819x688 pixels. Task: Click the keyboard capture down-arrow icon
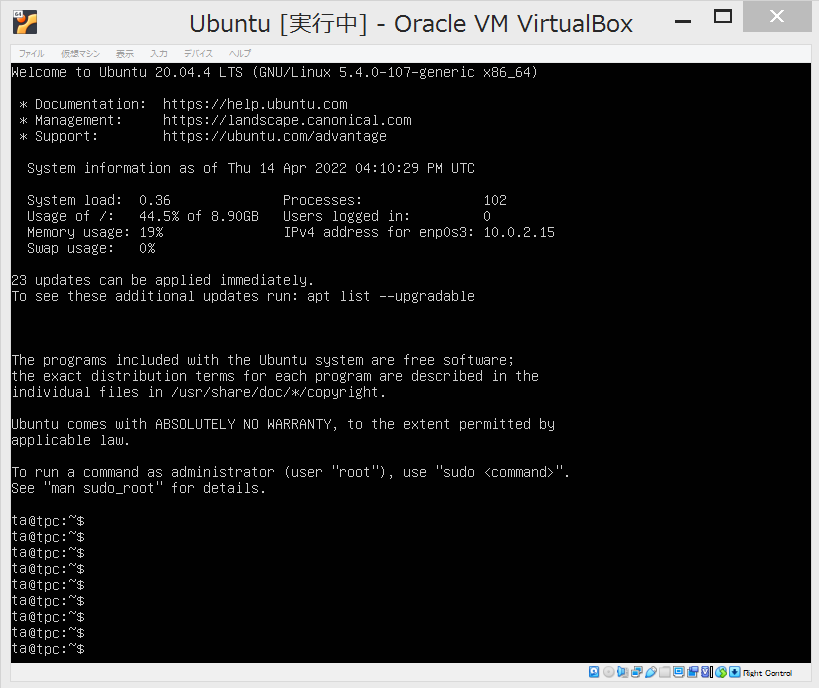point(735,672)
